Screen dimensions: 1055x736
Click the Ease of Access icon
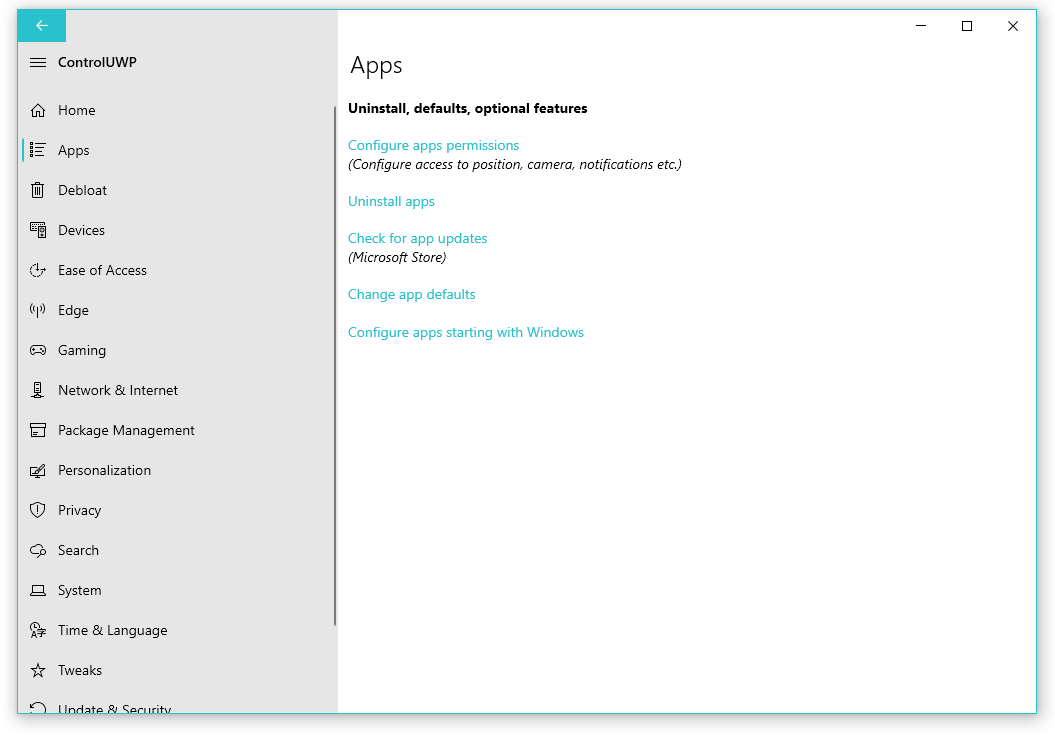tap(38, 270)
